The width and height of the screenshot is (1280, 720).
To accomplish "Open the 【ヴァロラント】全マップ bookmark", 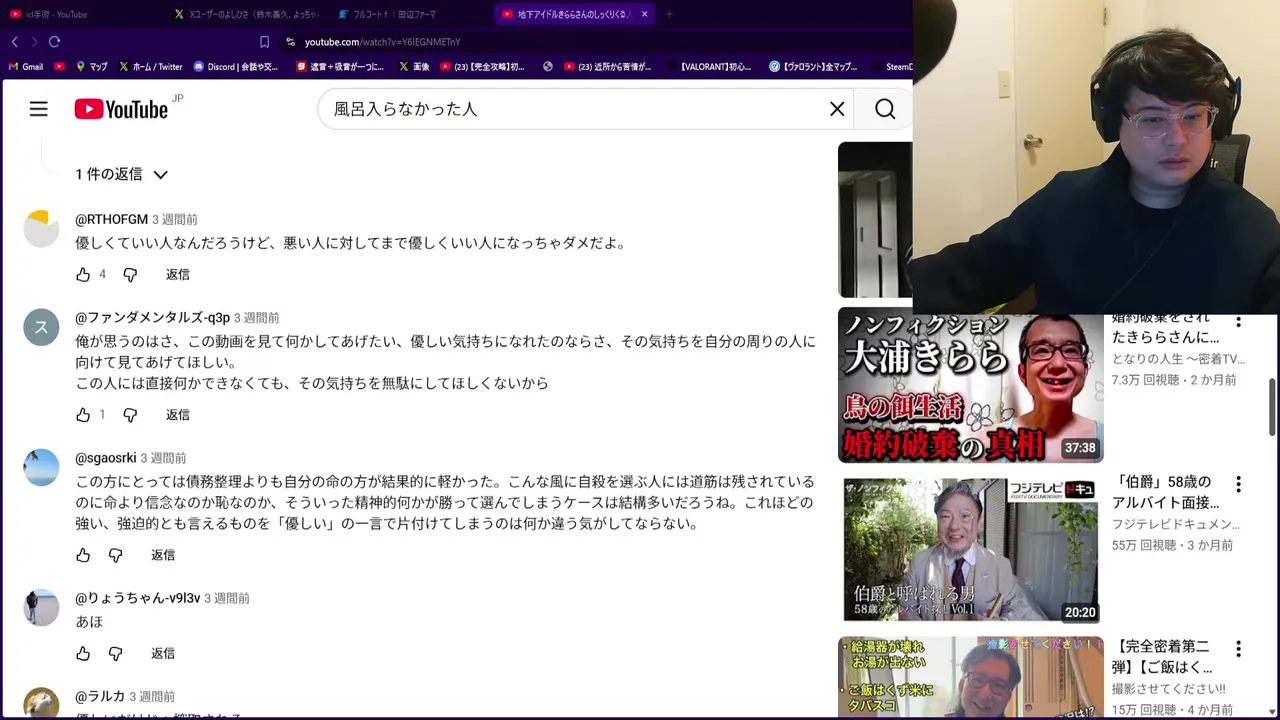I will click(814, 67).
